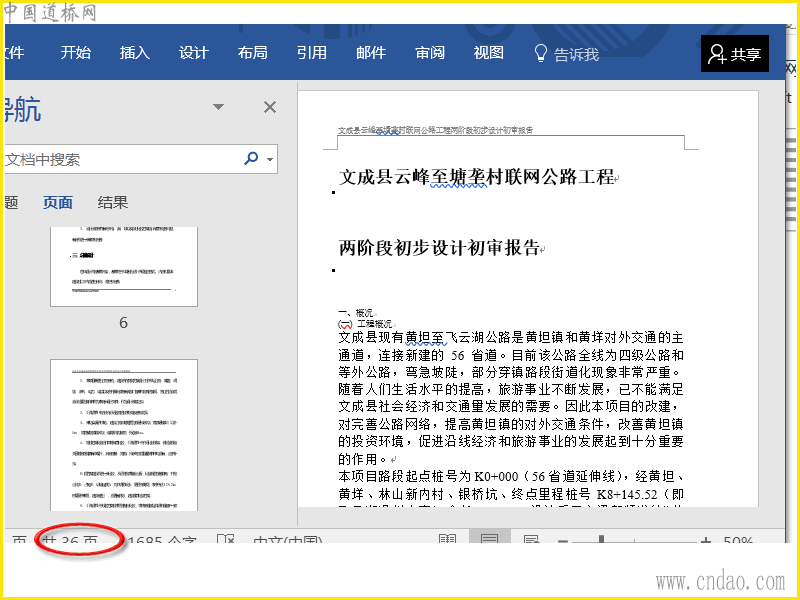This screenshot has height=600, width=800.
Task: Open the 视图 ribbon tab
Action: pos(489,53)
